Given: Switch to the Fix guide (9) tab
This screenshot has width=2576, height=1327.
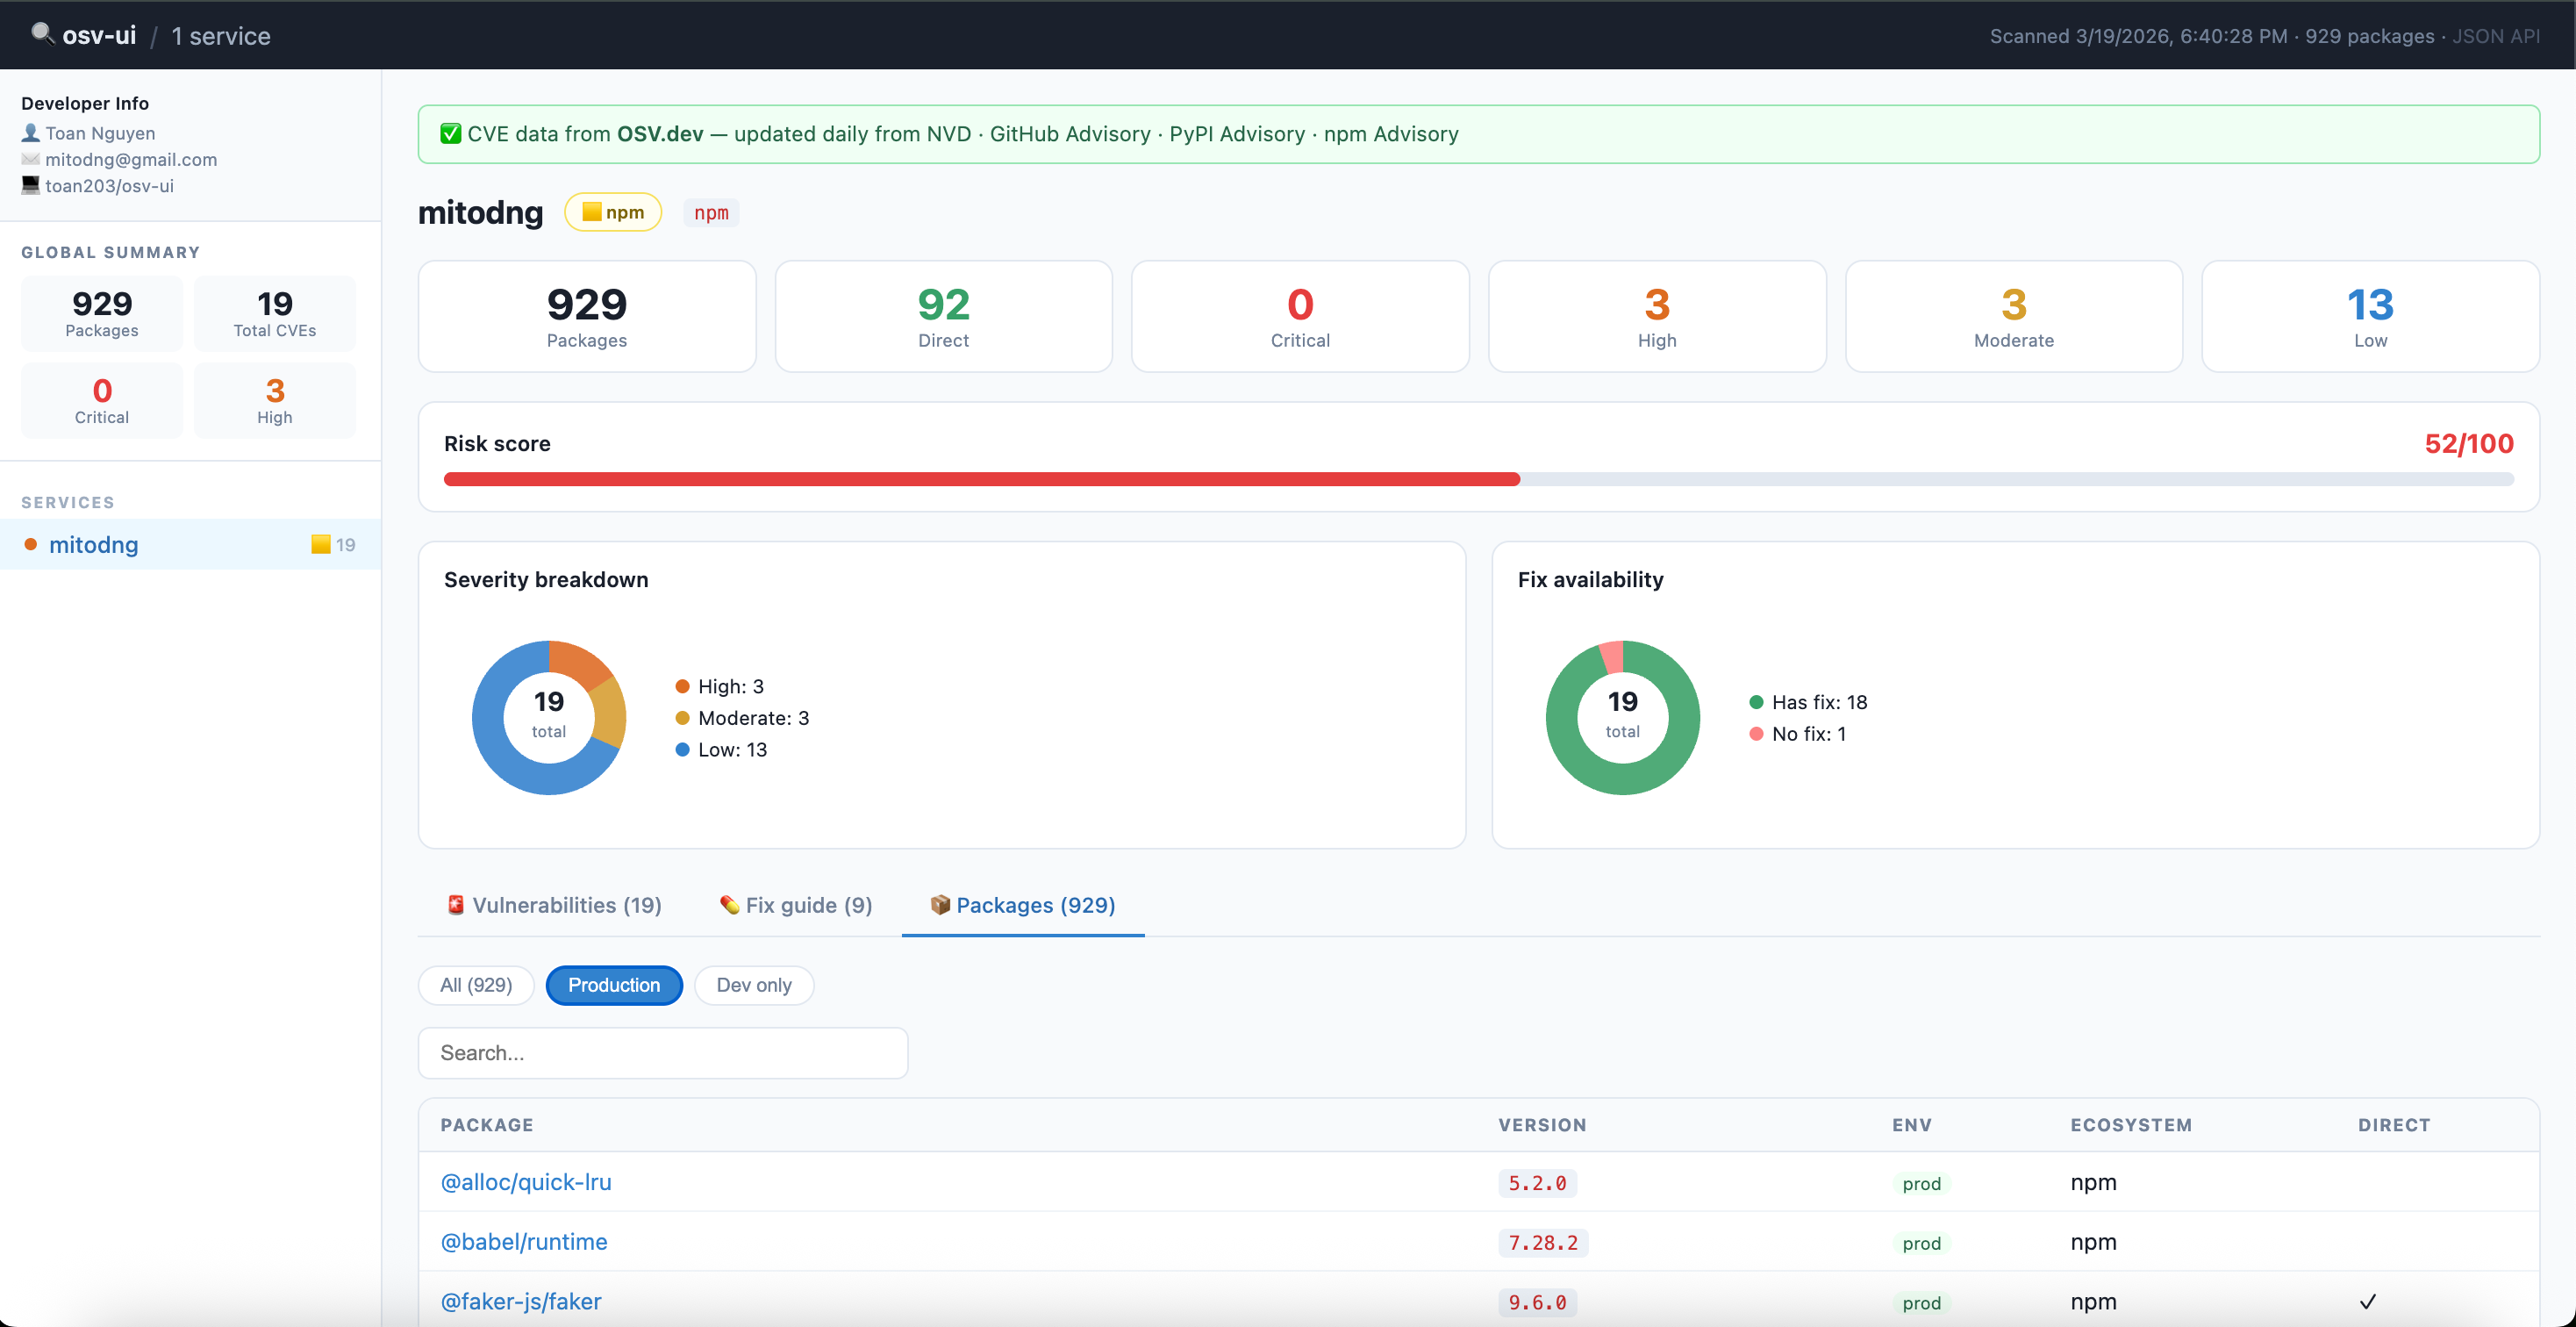Looking at the screenshot, I should coord(796,905).
